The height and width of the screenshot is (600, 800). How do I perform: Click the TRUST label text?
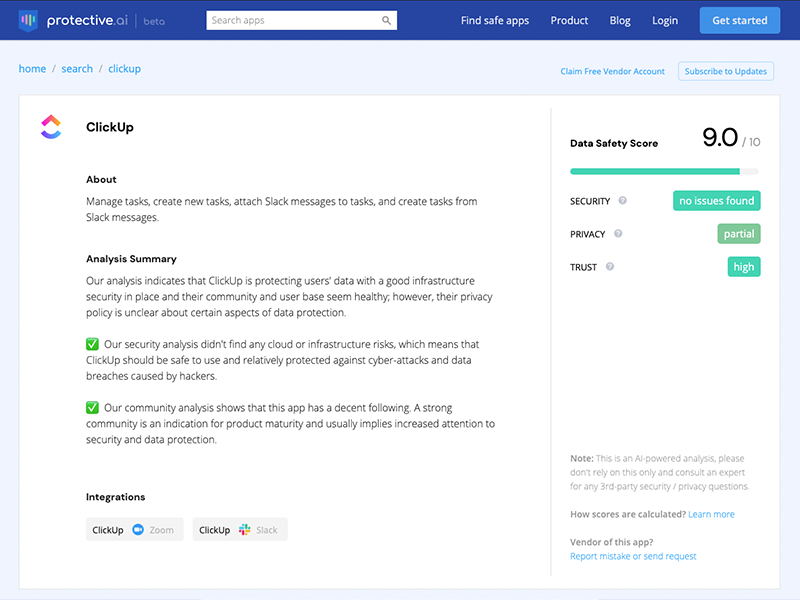[583, 267]
